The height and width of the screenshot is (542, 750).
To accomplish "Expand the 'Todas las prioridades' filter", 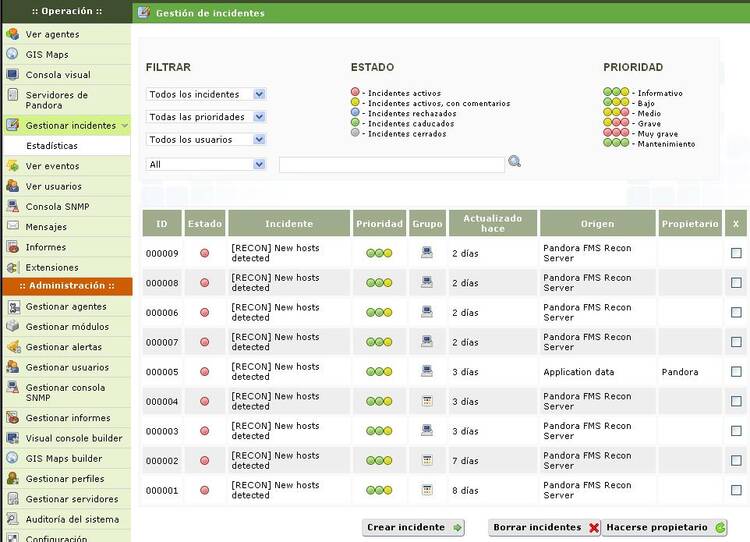I will coord(206,117).
